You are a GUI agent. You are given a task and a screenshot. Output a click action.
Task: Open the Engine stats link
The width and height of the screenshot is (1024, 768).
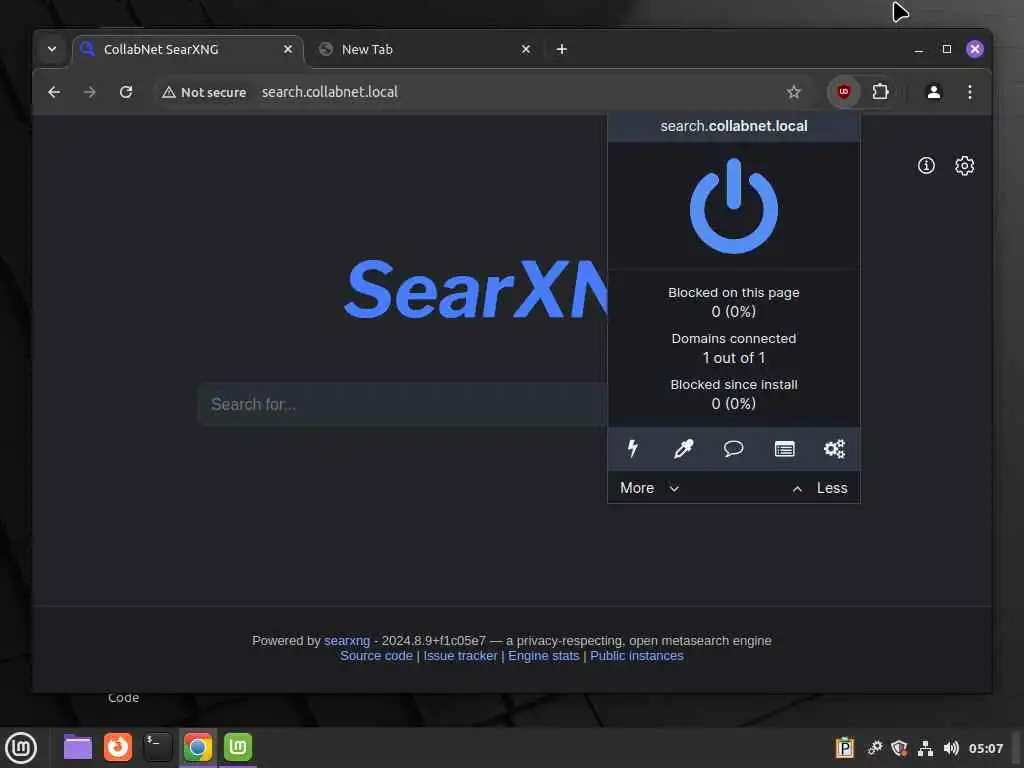(x=543, y=656)
